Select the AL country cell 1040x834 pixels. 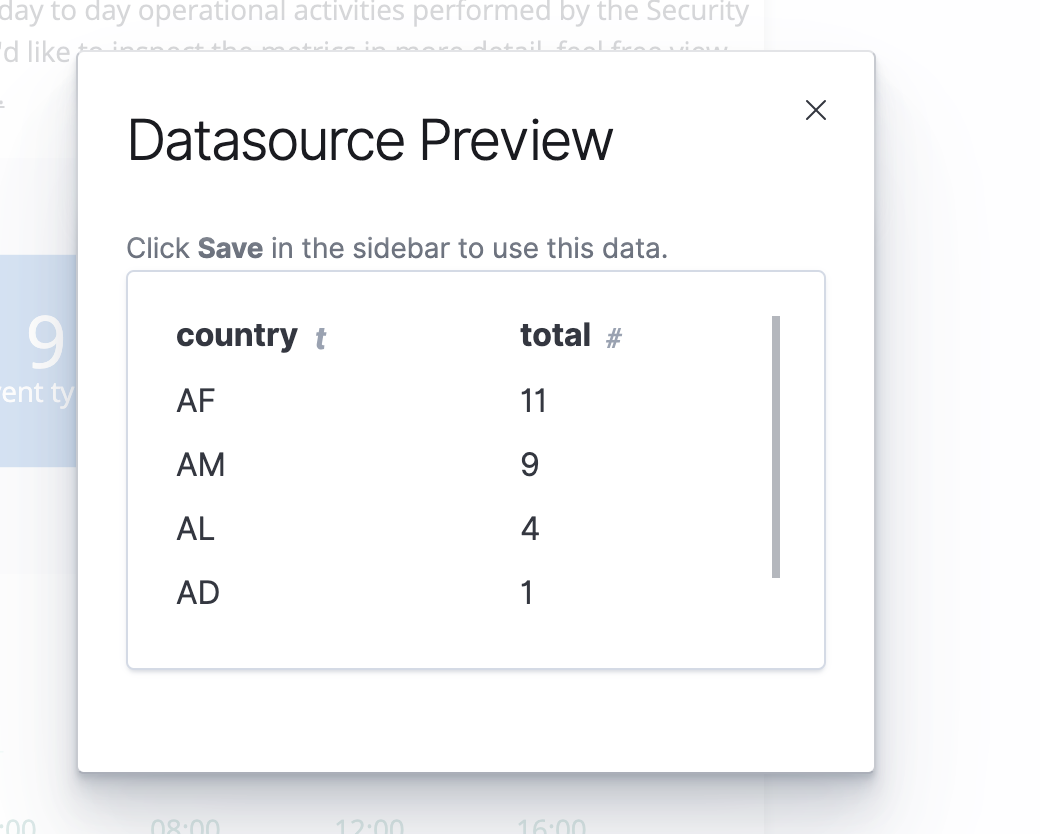(x=196, y=529)
